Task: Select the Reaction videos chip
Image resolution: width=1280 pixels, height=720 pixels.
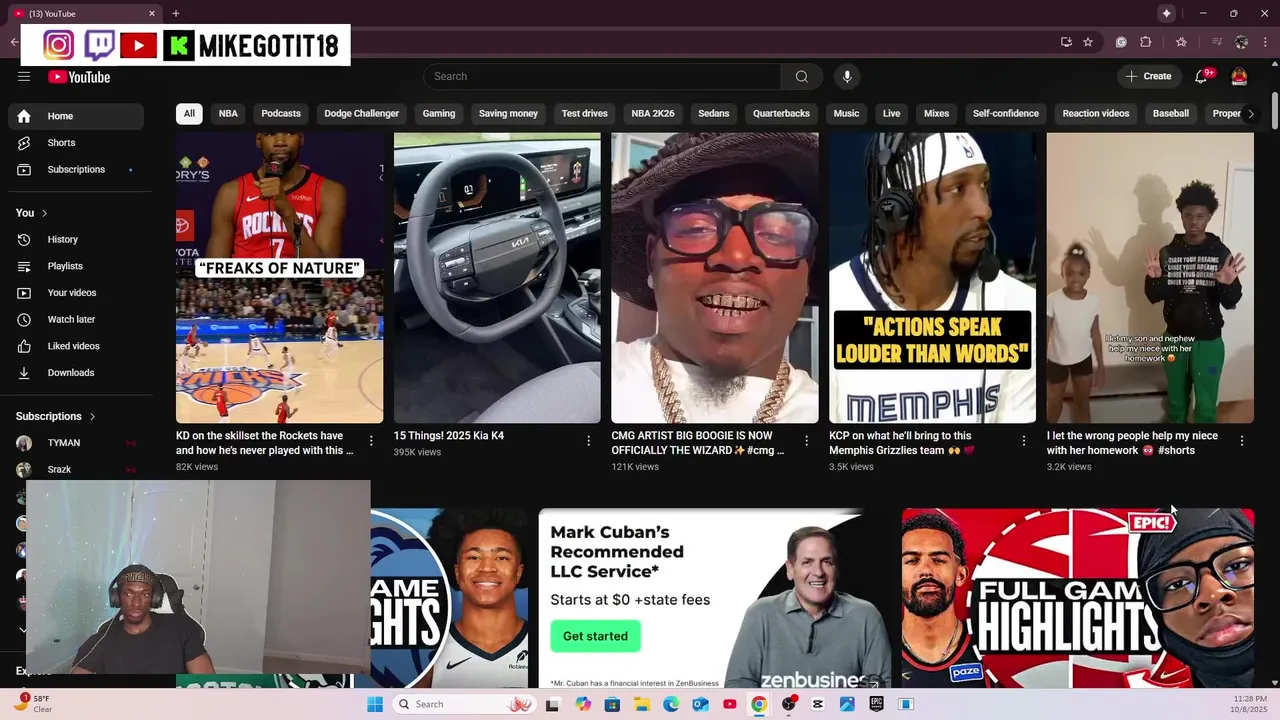Action: 1095,114
